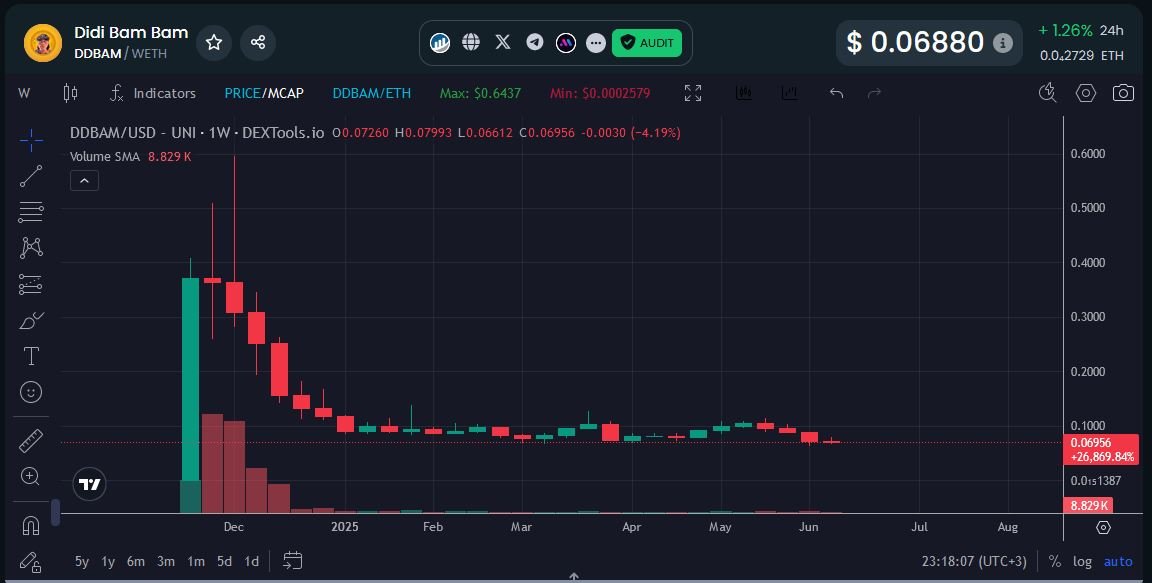Select the Text annotation tool

[31, 356]
